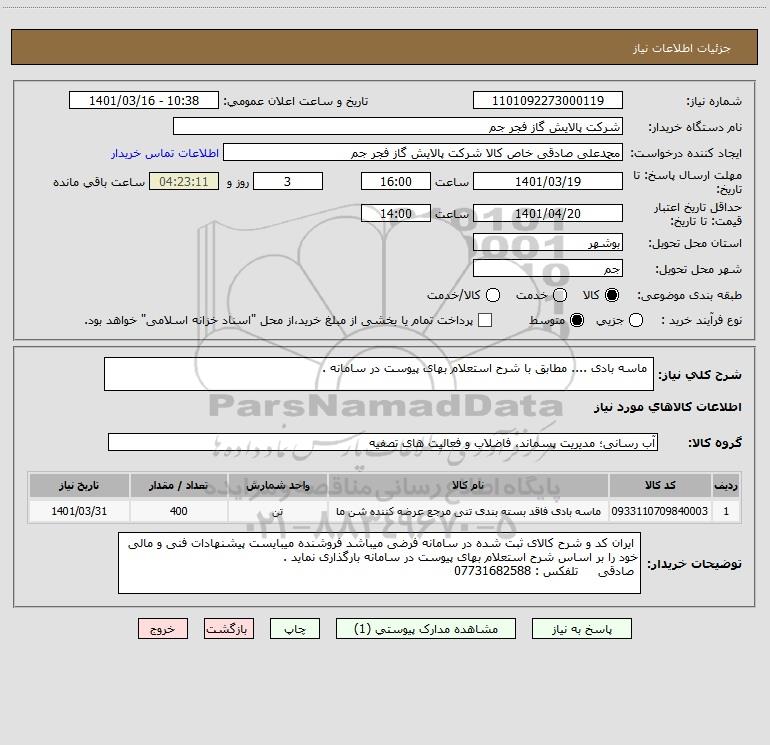
Task: Click delivery province field بوشهر
Action: [x=548, y=242]
